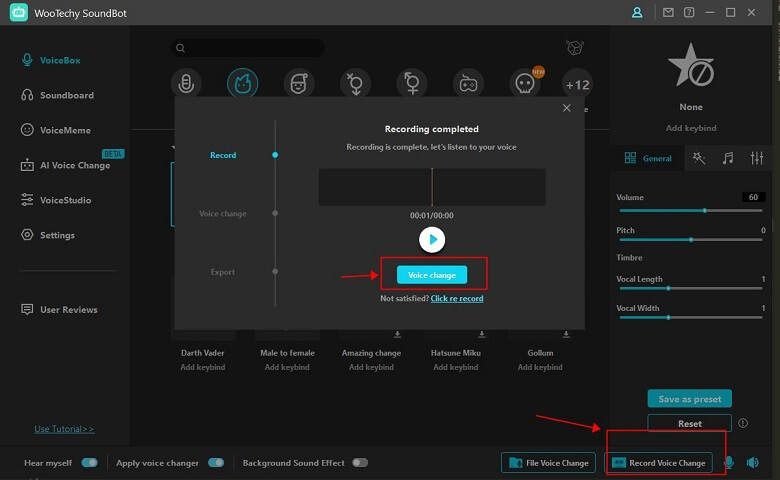Image resolution: width=780 pixels, height=480 pixels.
Task: Close the recording completed dialog
Action: pos(567,108)
